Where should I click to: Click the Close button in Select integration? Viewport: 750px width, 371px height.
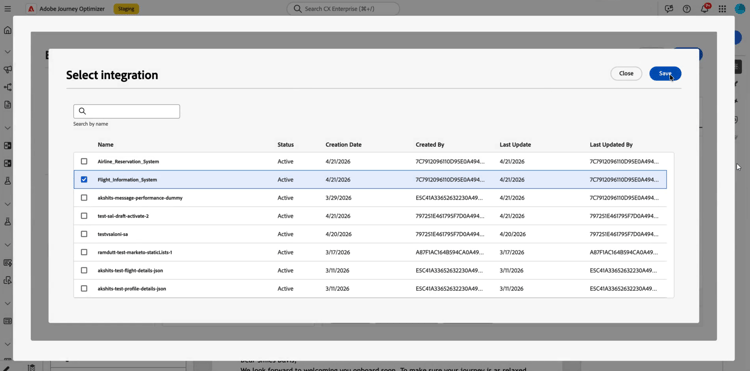[626, 74]
